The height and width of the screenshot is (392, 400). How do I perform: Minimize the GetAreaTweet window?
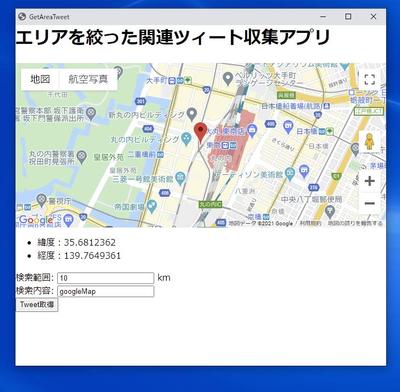(323, 16)
